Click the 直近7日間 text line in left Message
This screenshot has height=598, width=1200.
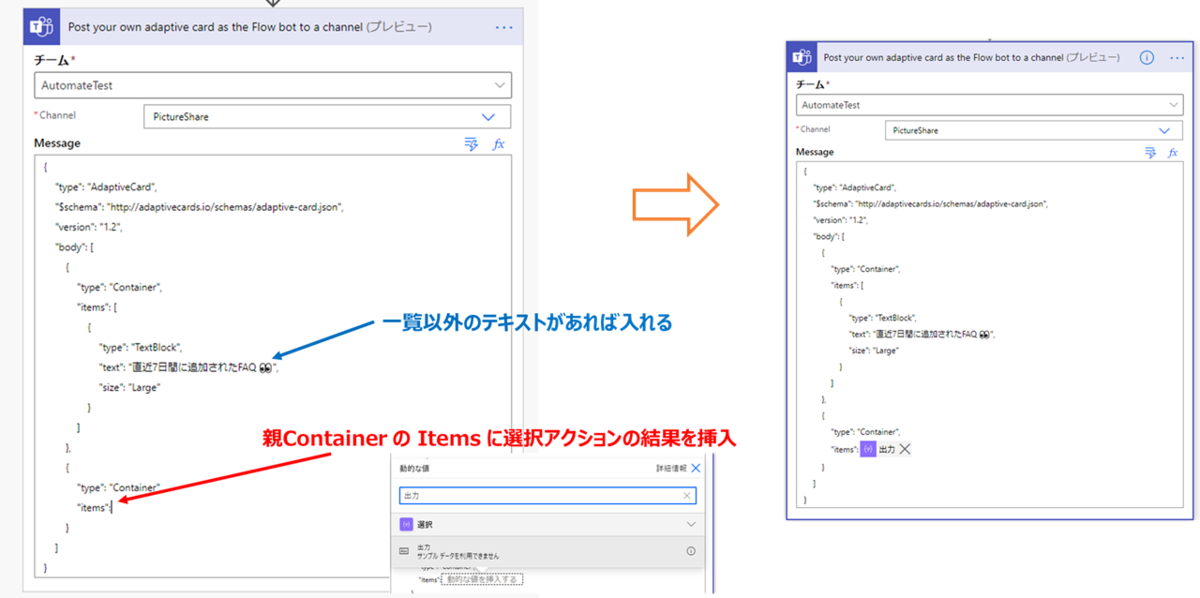(x=187, y=367)
